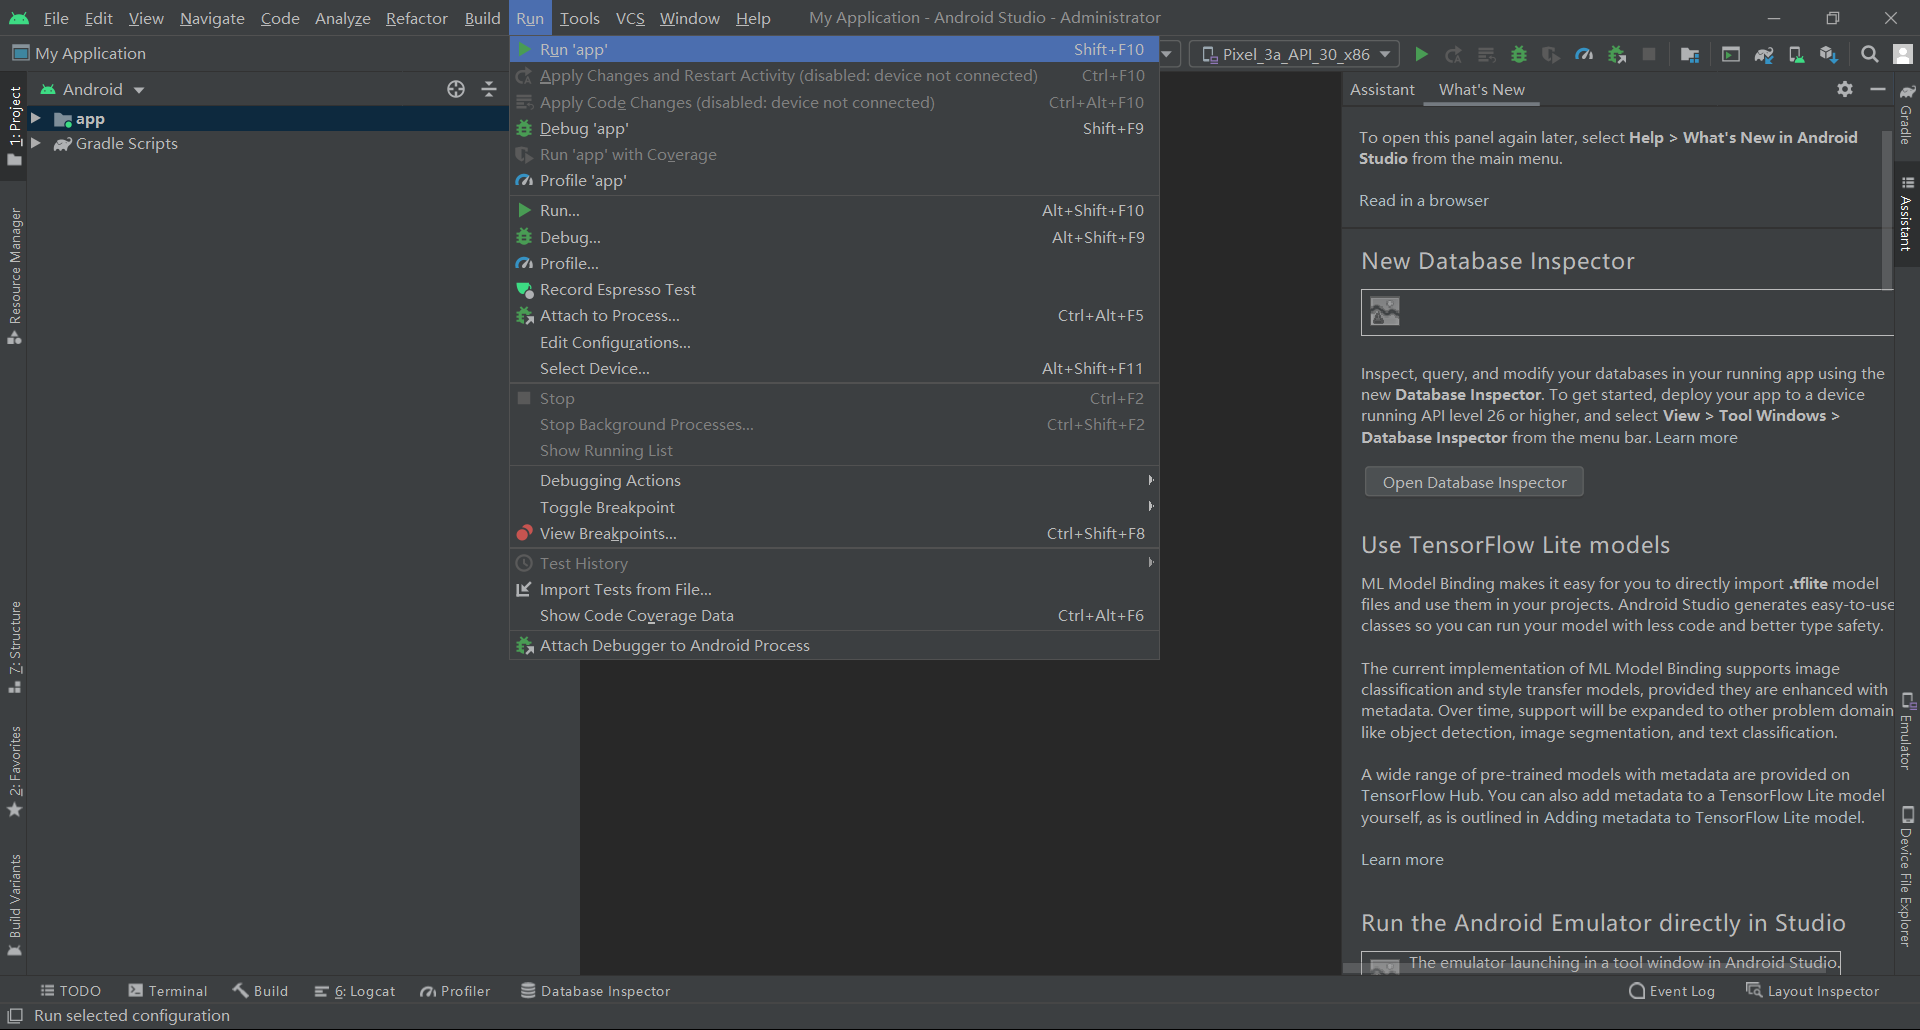Open the run configuration dropdown arrow
1920x1030 pixels.
tap(1167, 54)
